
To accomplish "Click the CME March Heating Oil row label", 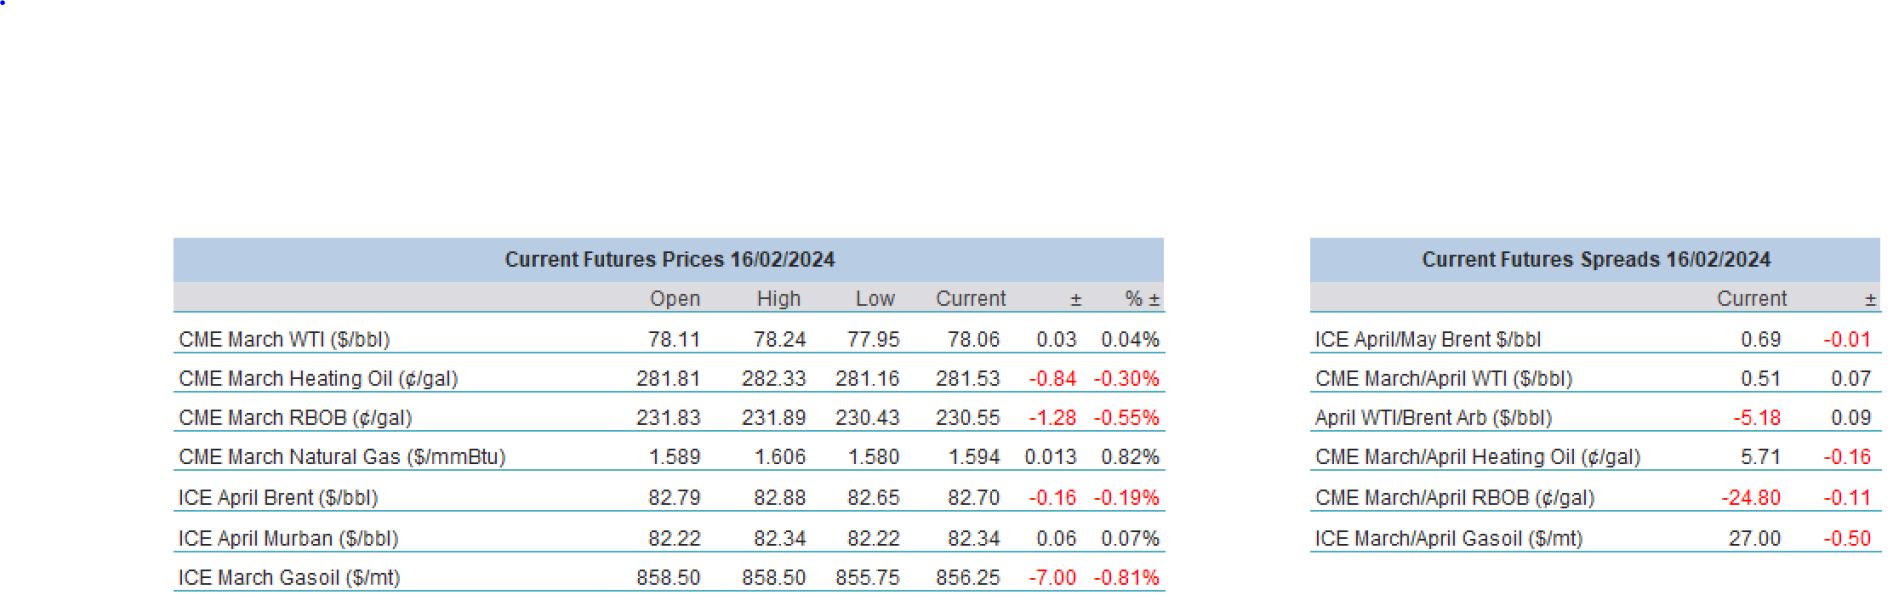I will coord(318,379).
